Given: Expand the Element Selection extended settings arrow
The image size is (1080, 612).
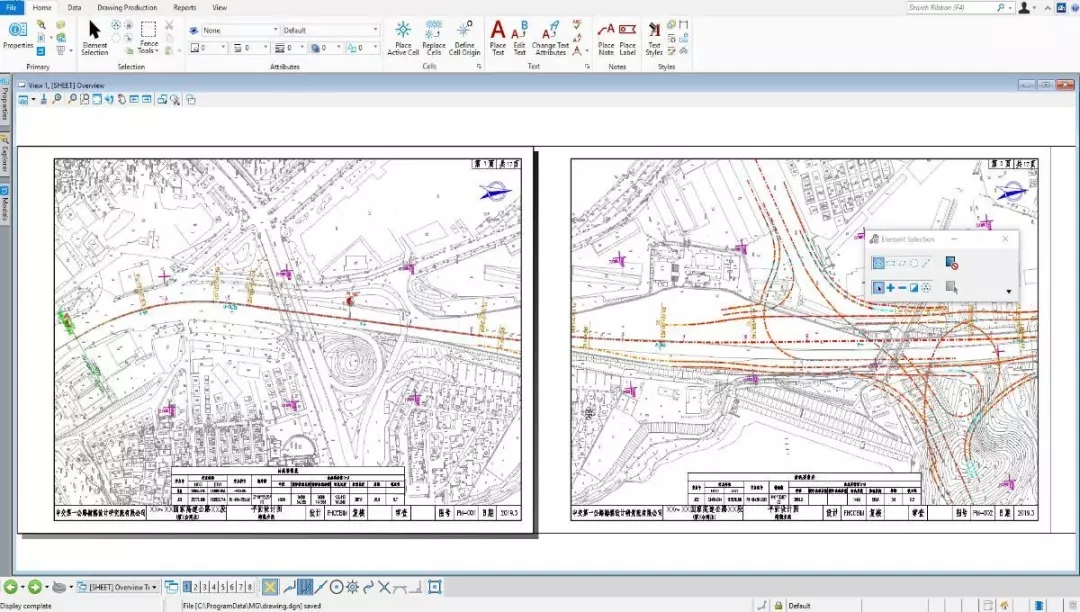Looking at the screenshot, I should point(1008,292).
